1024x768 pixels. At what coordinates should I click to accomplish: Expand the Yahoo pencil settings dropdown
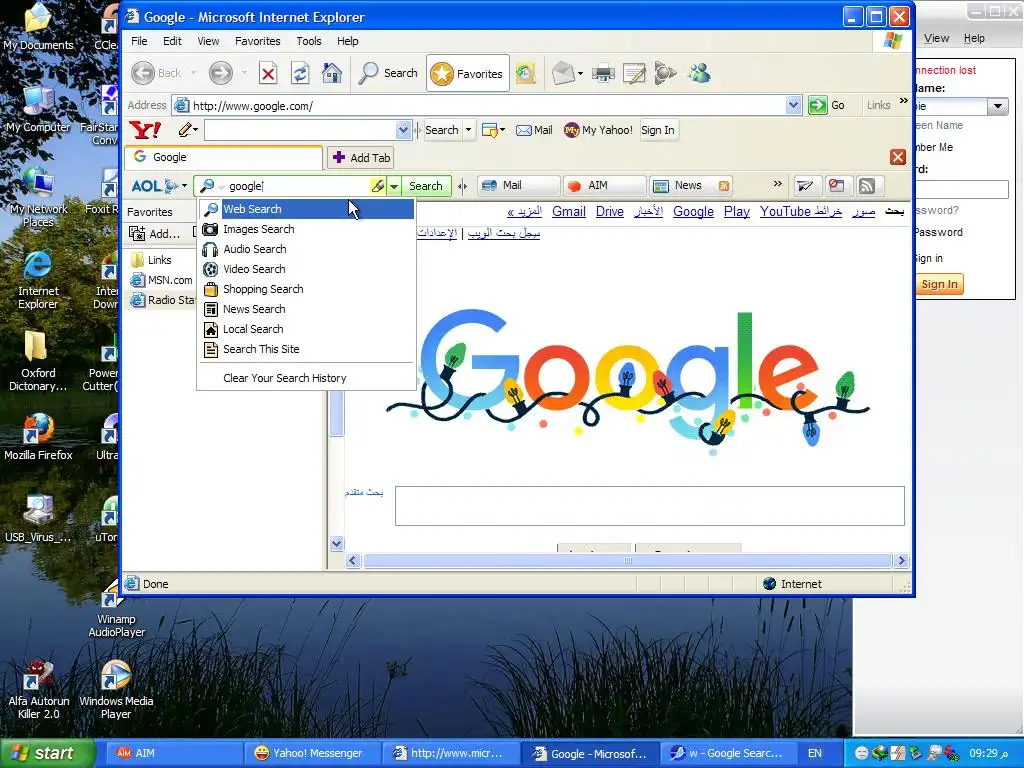pyautogui.click(x=195, y=130)
